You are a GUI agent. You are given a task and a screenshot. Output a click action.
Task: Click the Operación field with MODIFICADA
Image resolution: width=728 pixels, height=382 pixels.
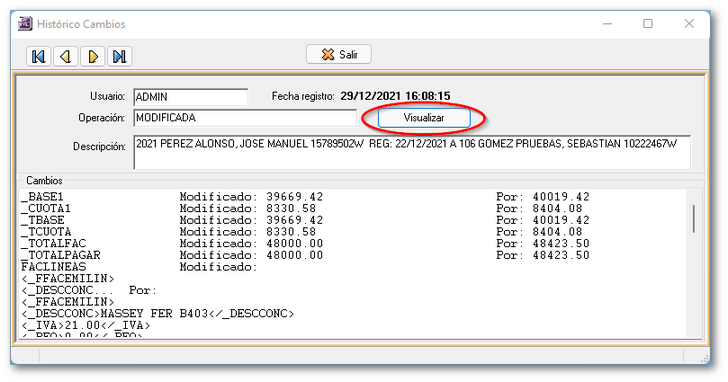(x=245, y=118)
